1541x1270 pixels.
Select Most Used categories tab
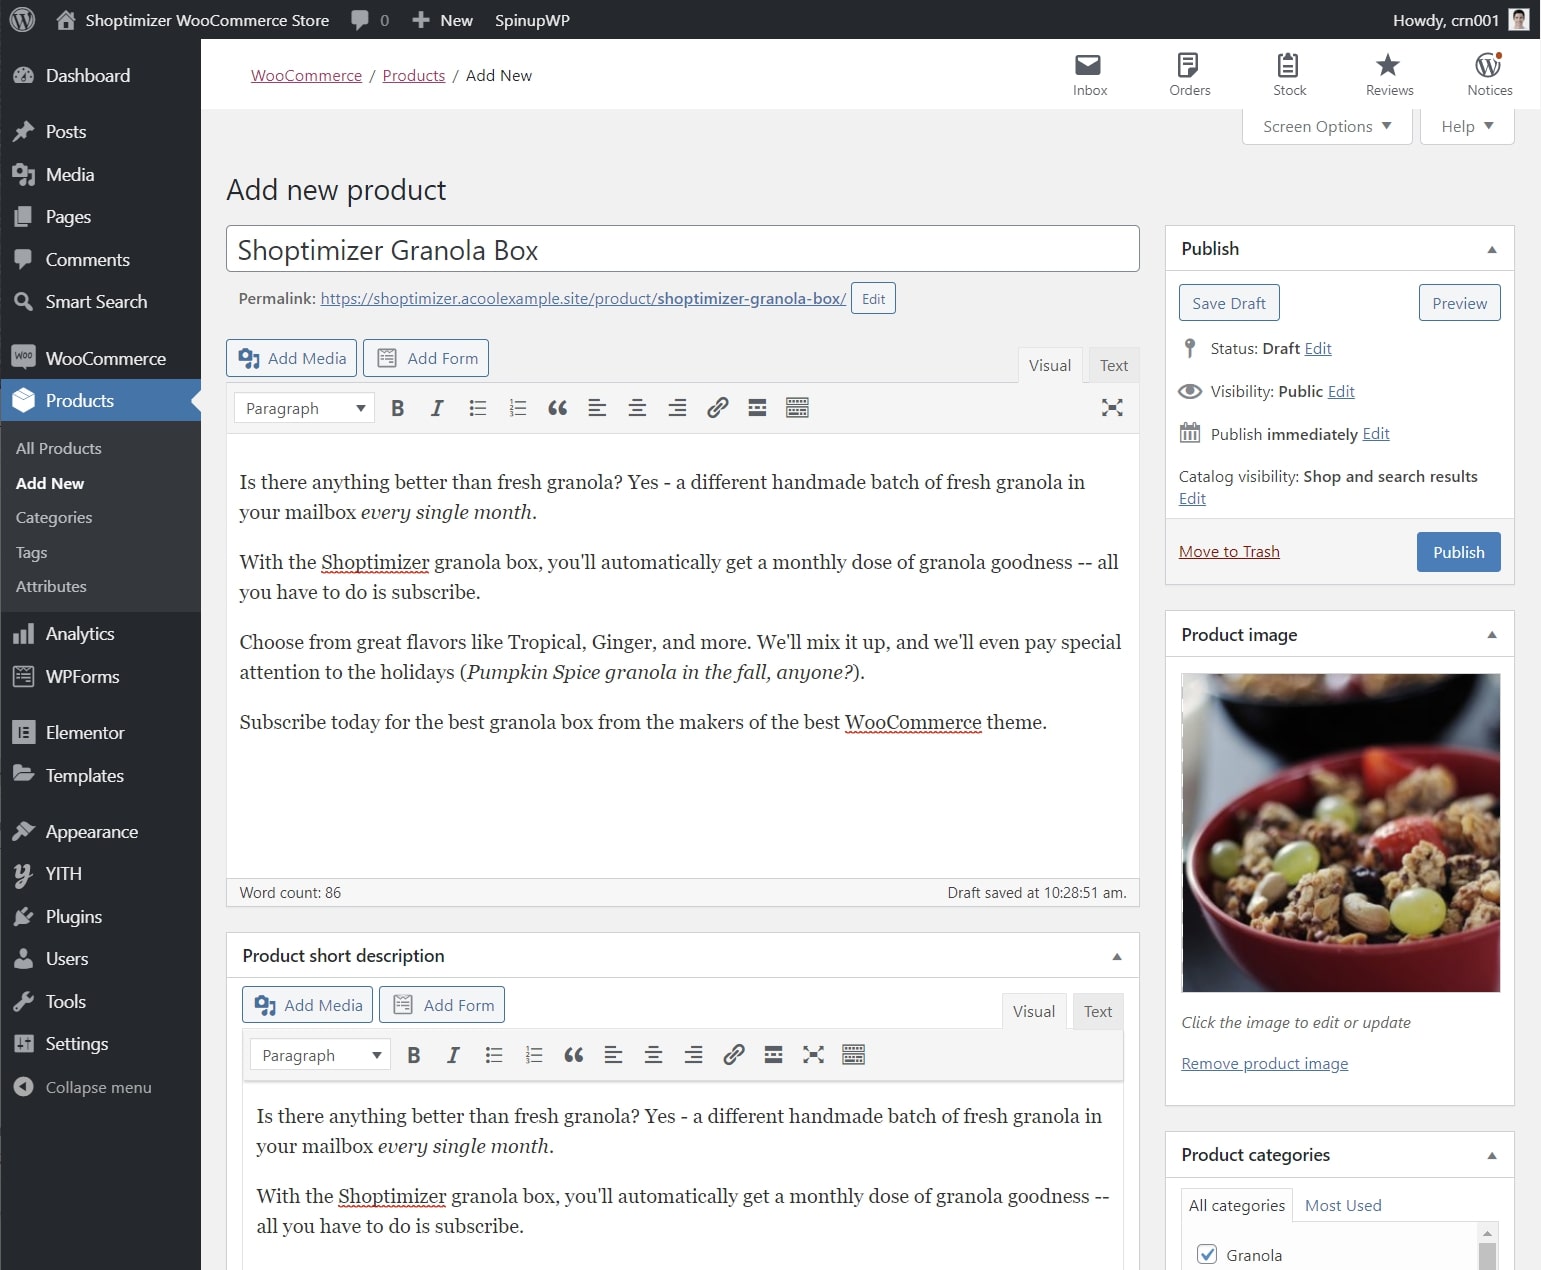pyautogui.click(x=1343, y=1205)
